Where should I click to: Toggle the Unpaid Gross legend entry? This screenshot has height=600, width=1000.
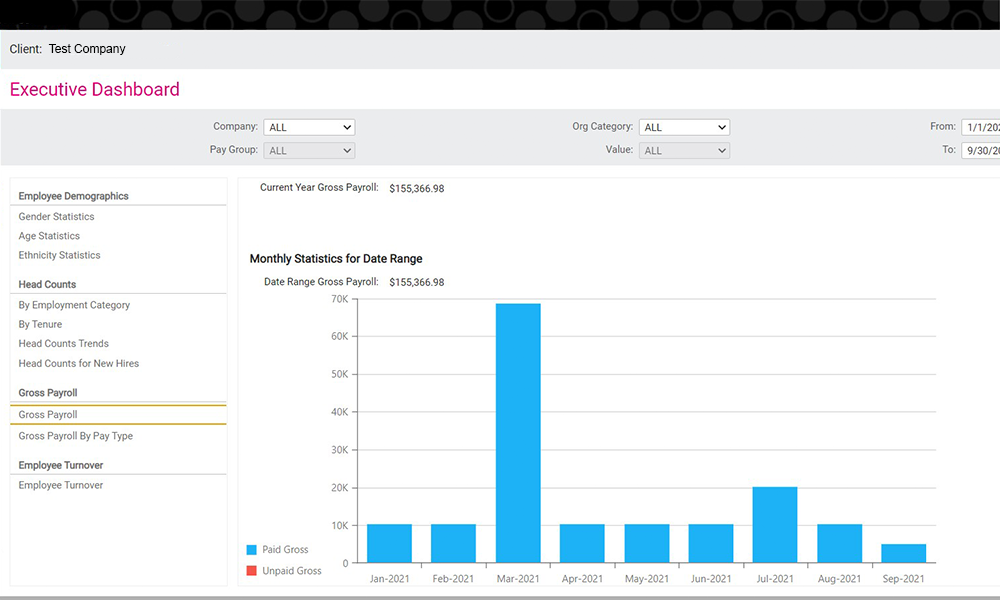(292, 571)
